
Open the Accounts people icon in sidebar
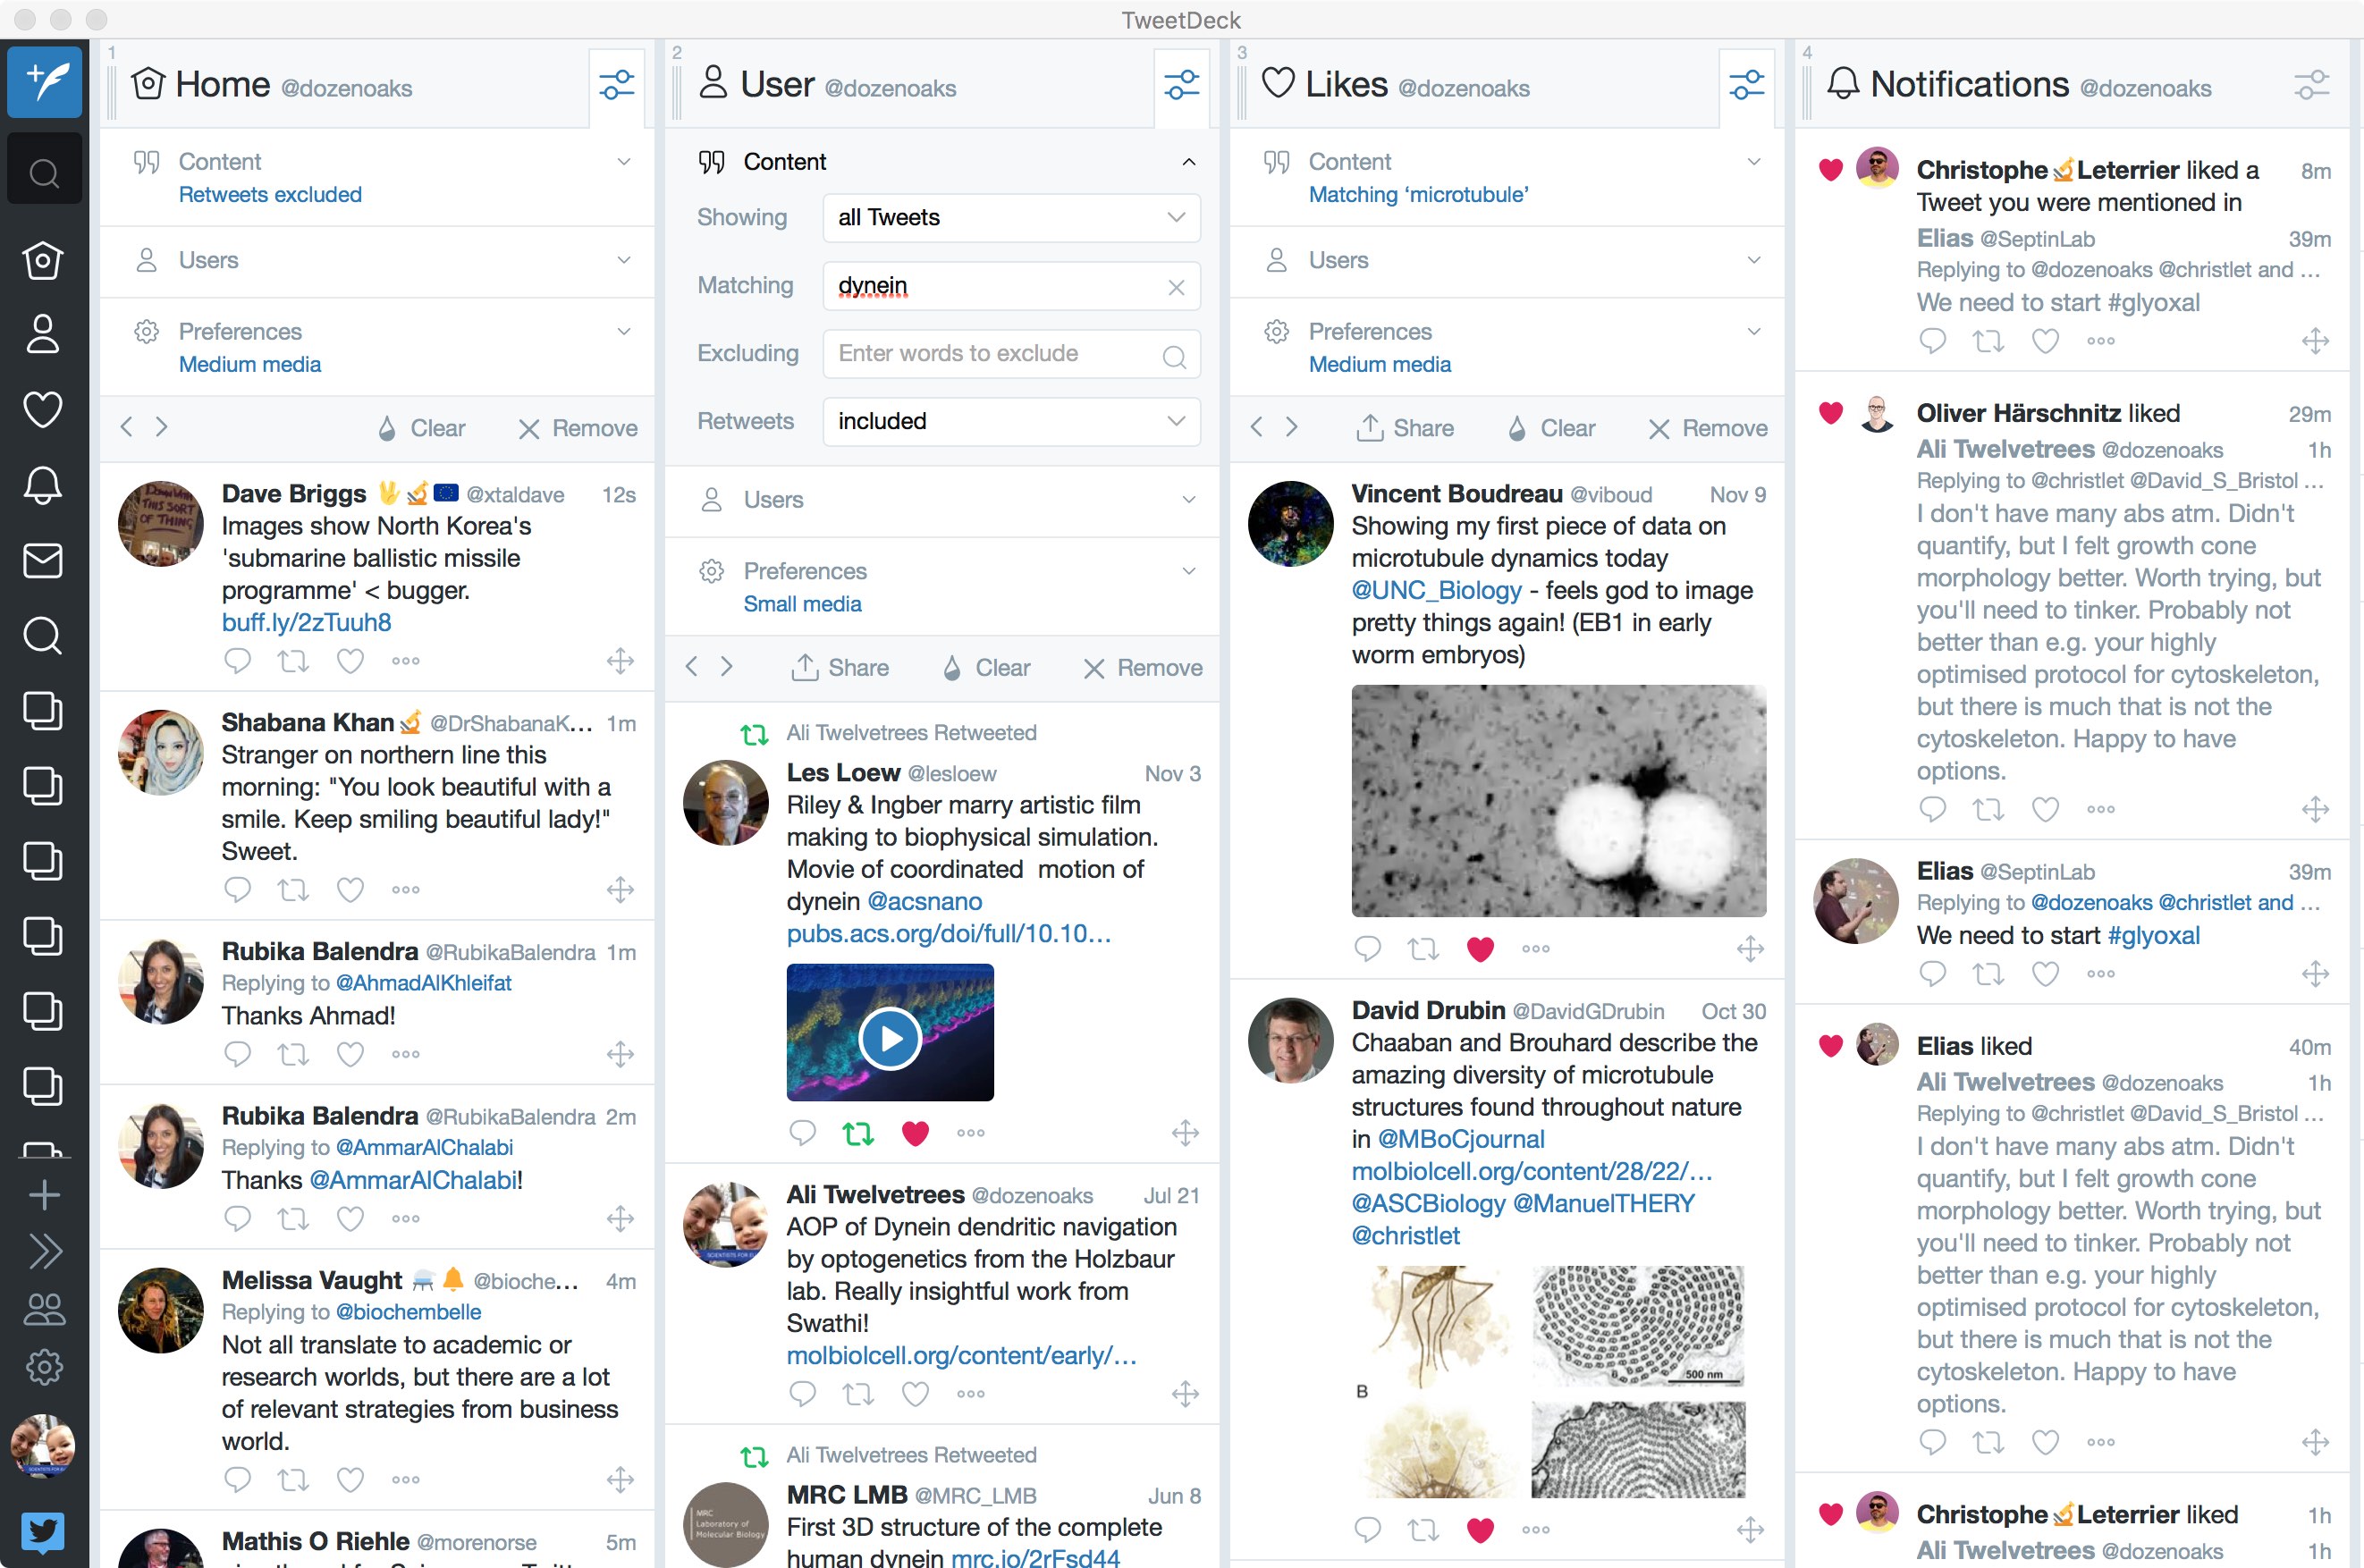pyautogui.click(x=44, y=1309)
